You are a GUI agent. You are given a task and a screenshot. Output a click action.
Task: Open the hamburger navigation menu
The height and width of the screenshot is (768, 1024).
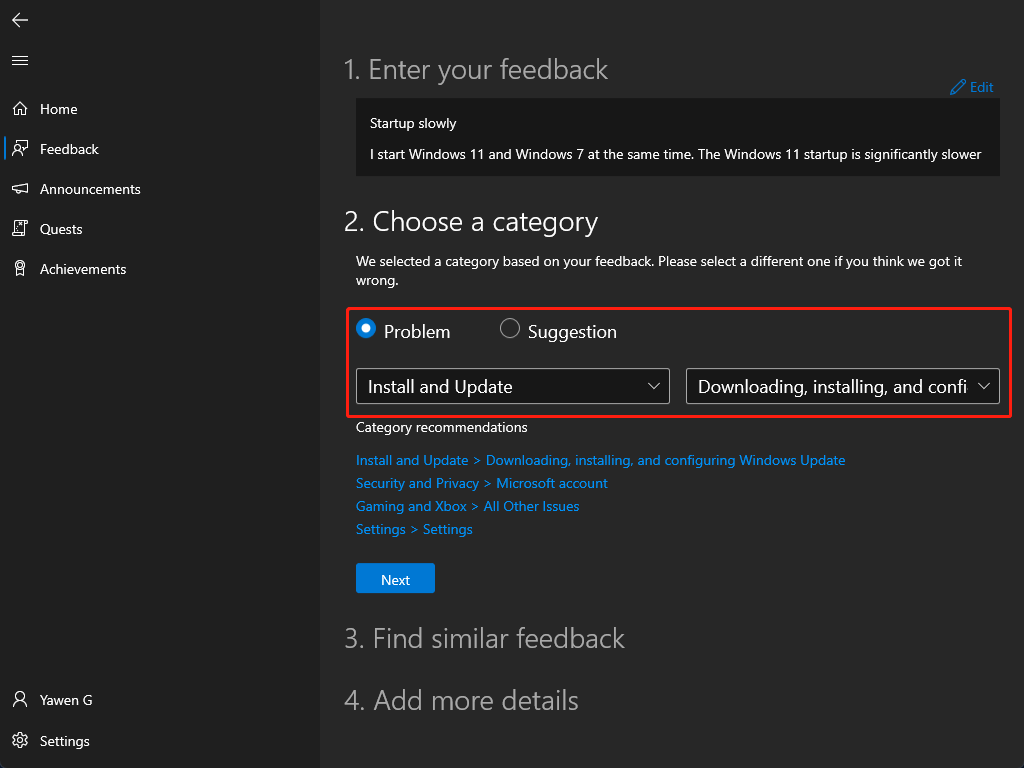[20, 61]
